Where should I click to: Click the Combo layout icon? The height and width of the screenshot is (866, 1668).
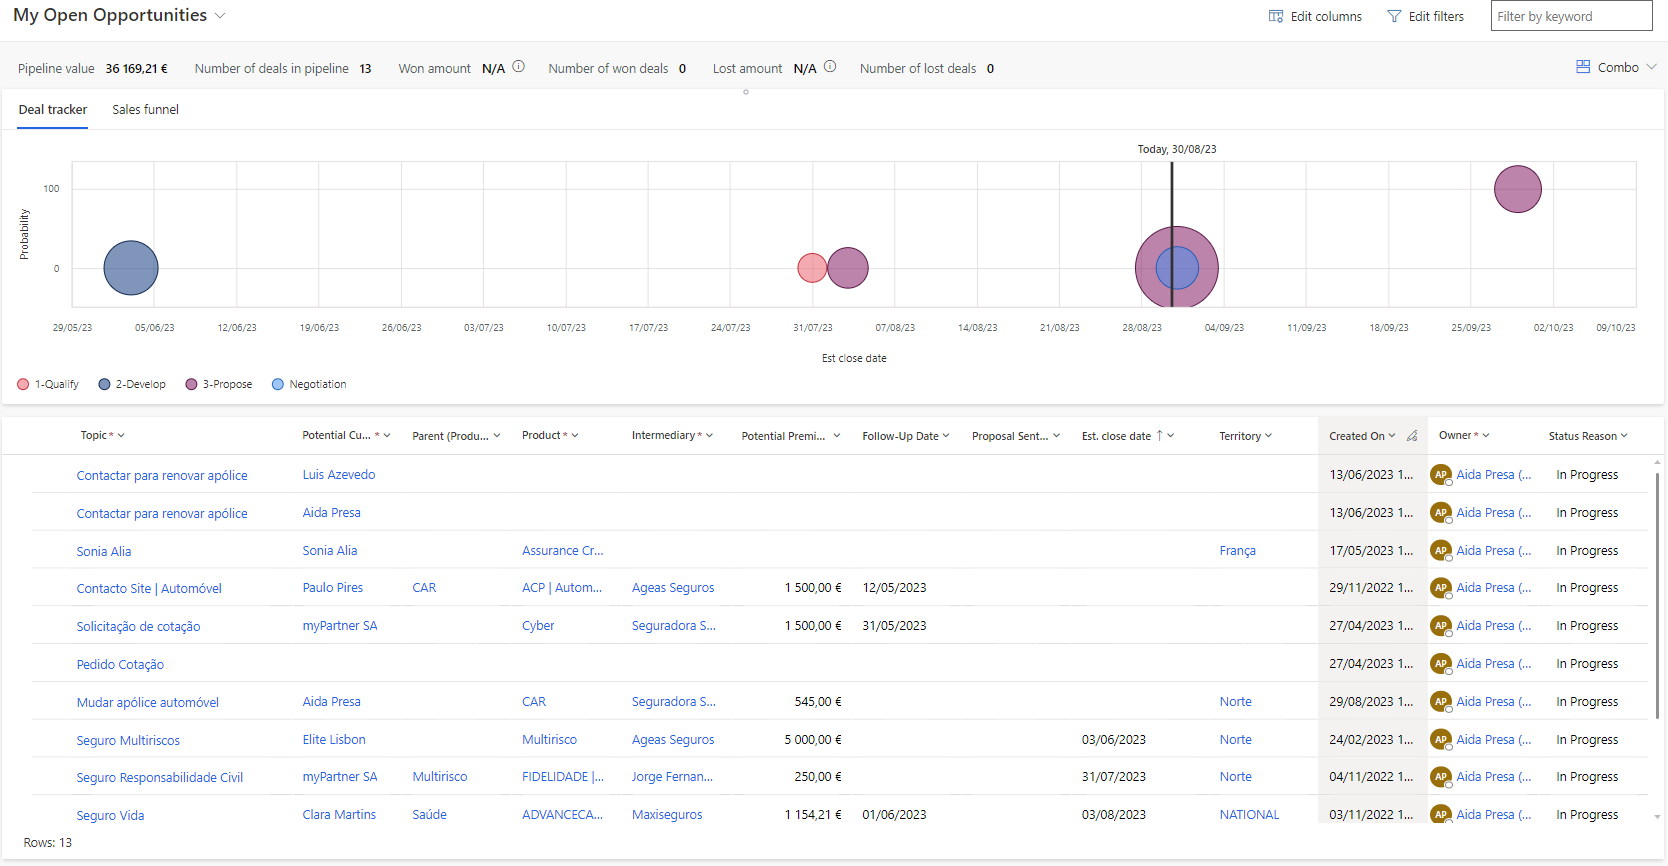[1583, 67]
